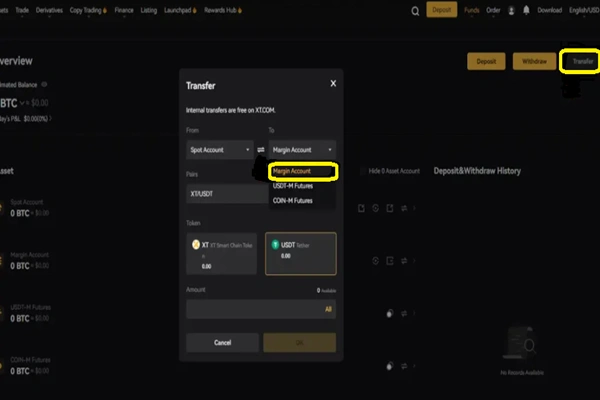Open the notifications bell icon
Image resolution: width=600 pixels, height=400 pixels.
click(526, 10)
